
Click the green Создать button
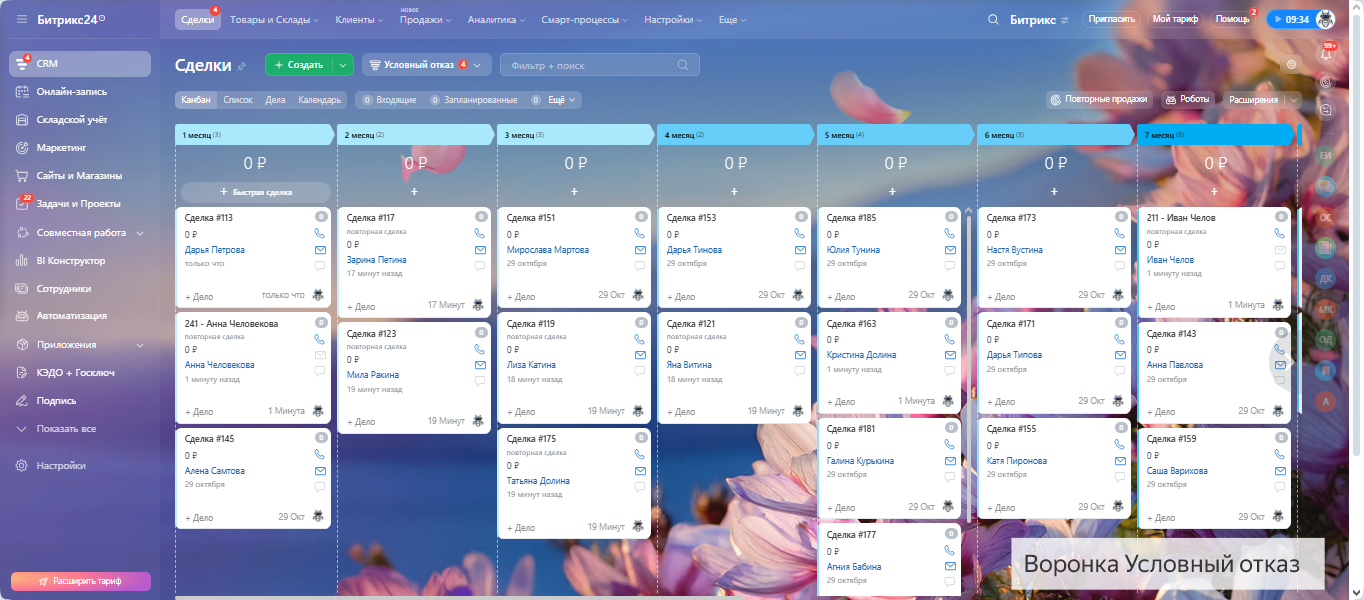tap(299, 65)
